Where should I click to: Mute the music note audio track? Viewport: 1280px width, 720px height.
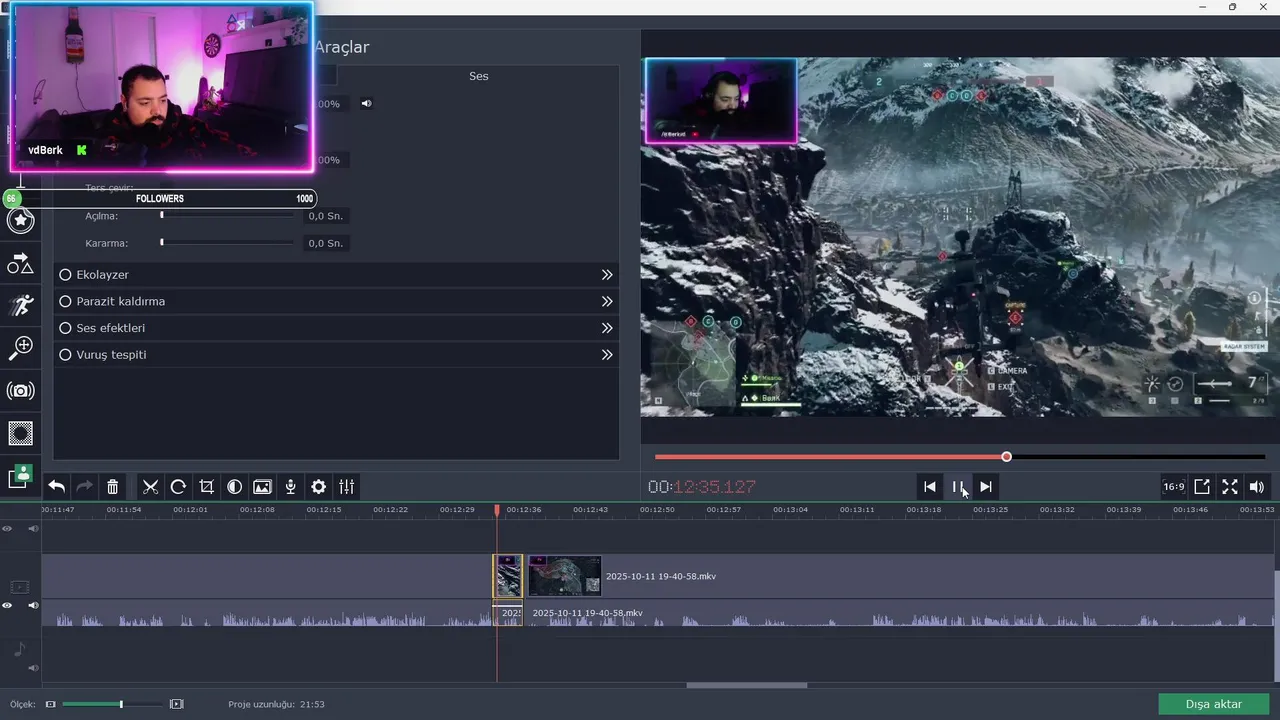(33, 667)
